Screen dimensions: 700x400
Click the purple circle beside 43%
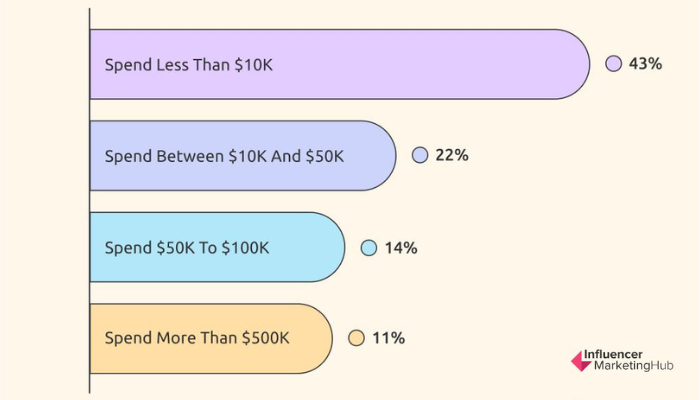[x=613, y=64]
